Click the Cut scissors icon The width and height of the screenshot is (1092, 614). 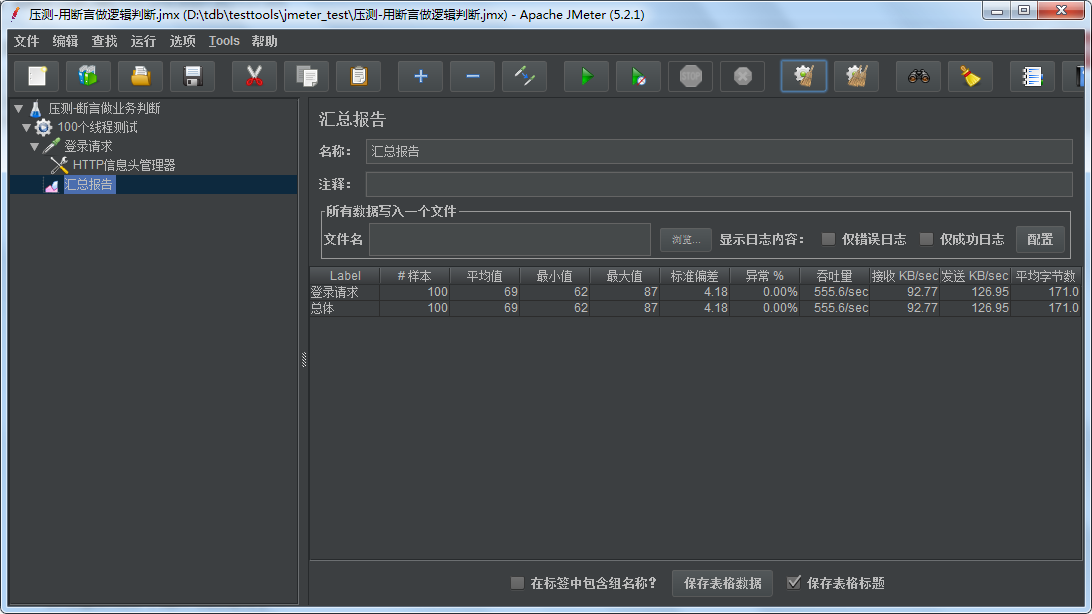(x=254, y=76)
